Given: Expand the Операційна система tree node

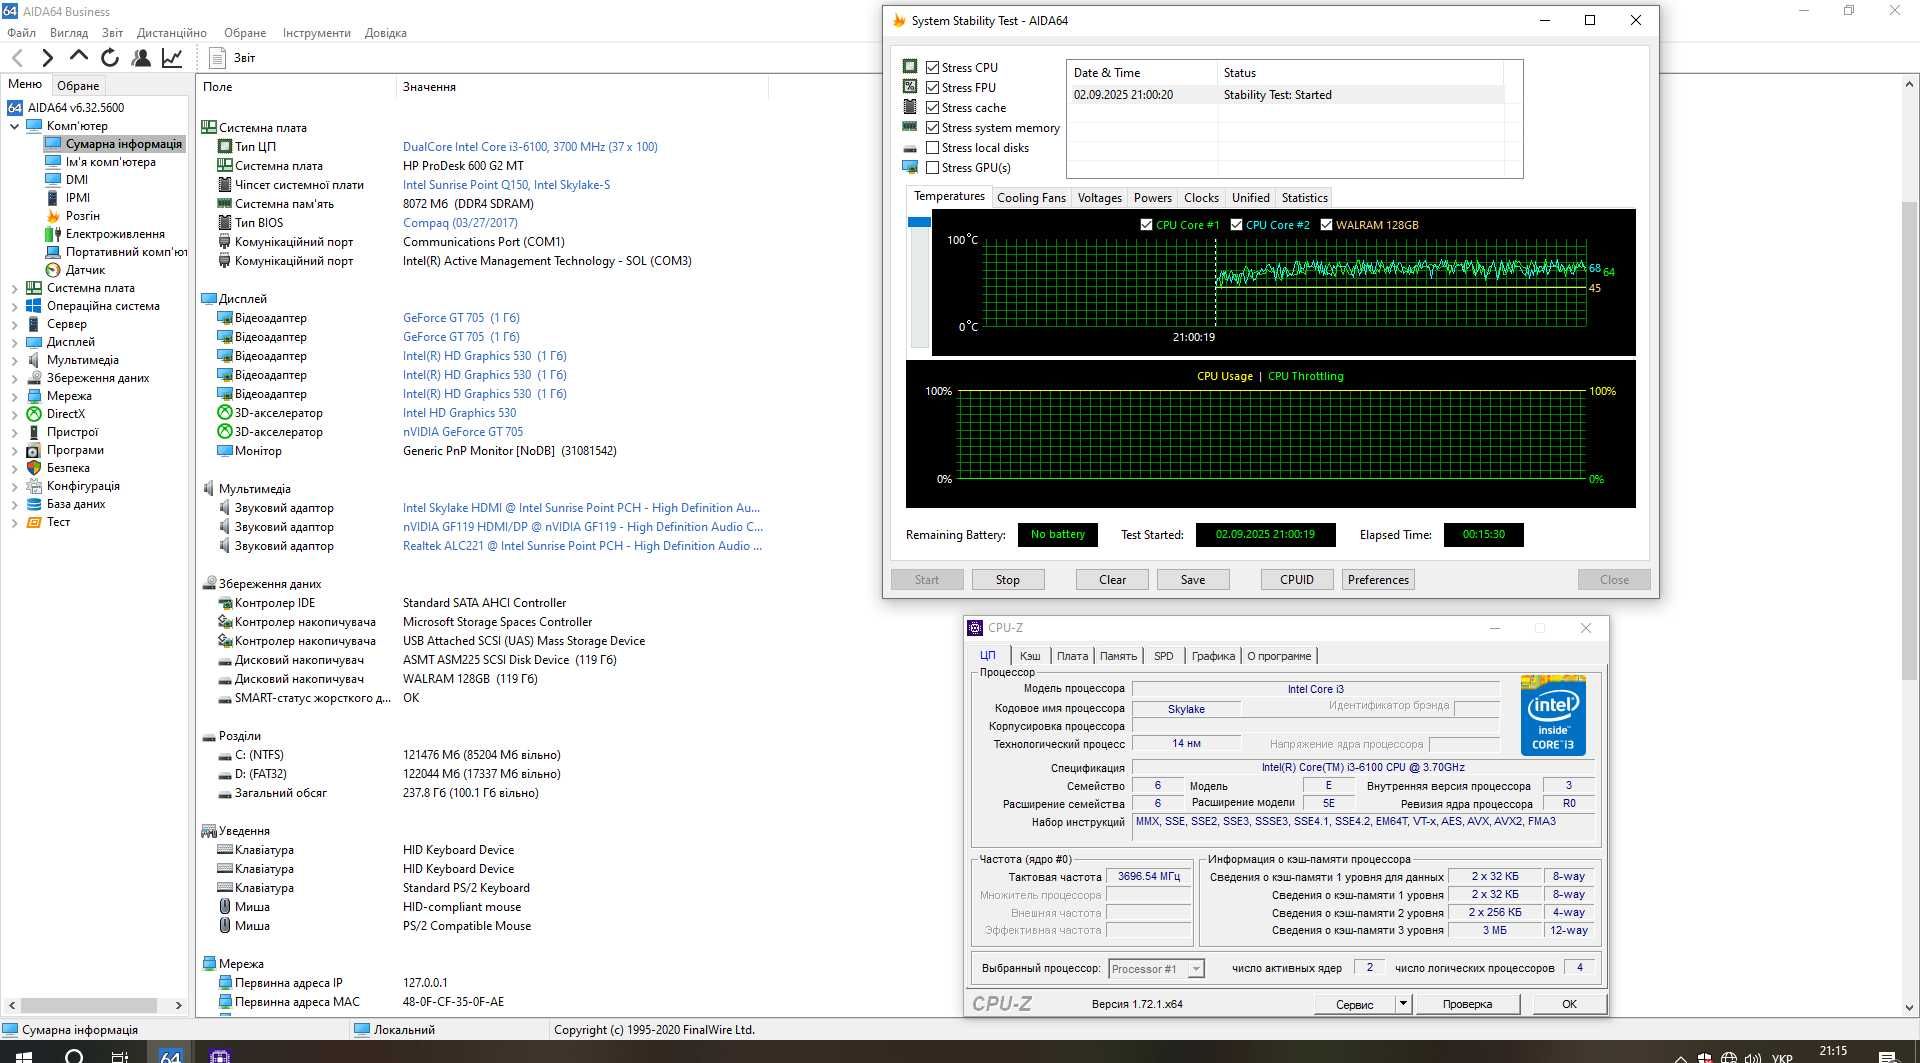Looking at the screenshot, I should [14, 306].
